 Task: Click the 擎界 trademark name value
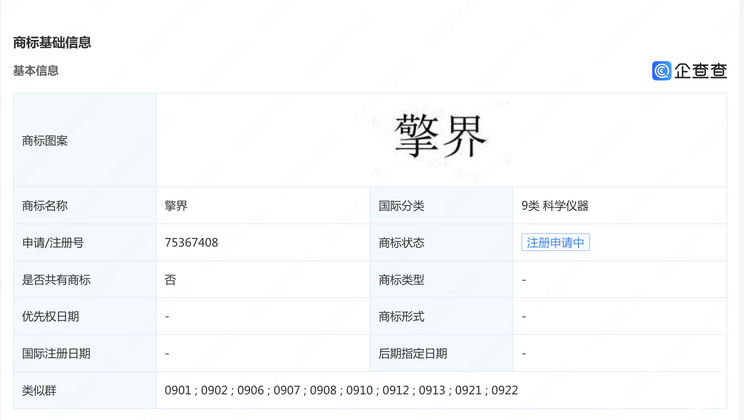[x=176, y=205]
